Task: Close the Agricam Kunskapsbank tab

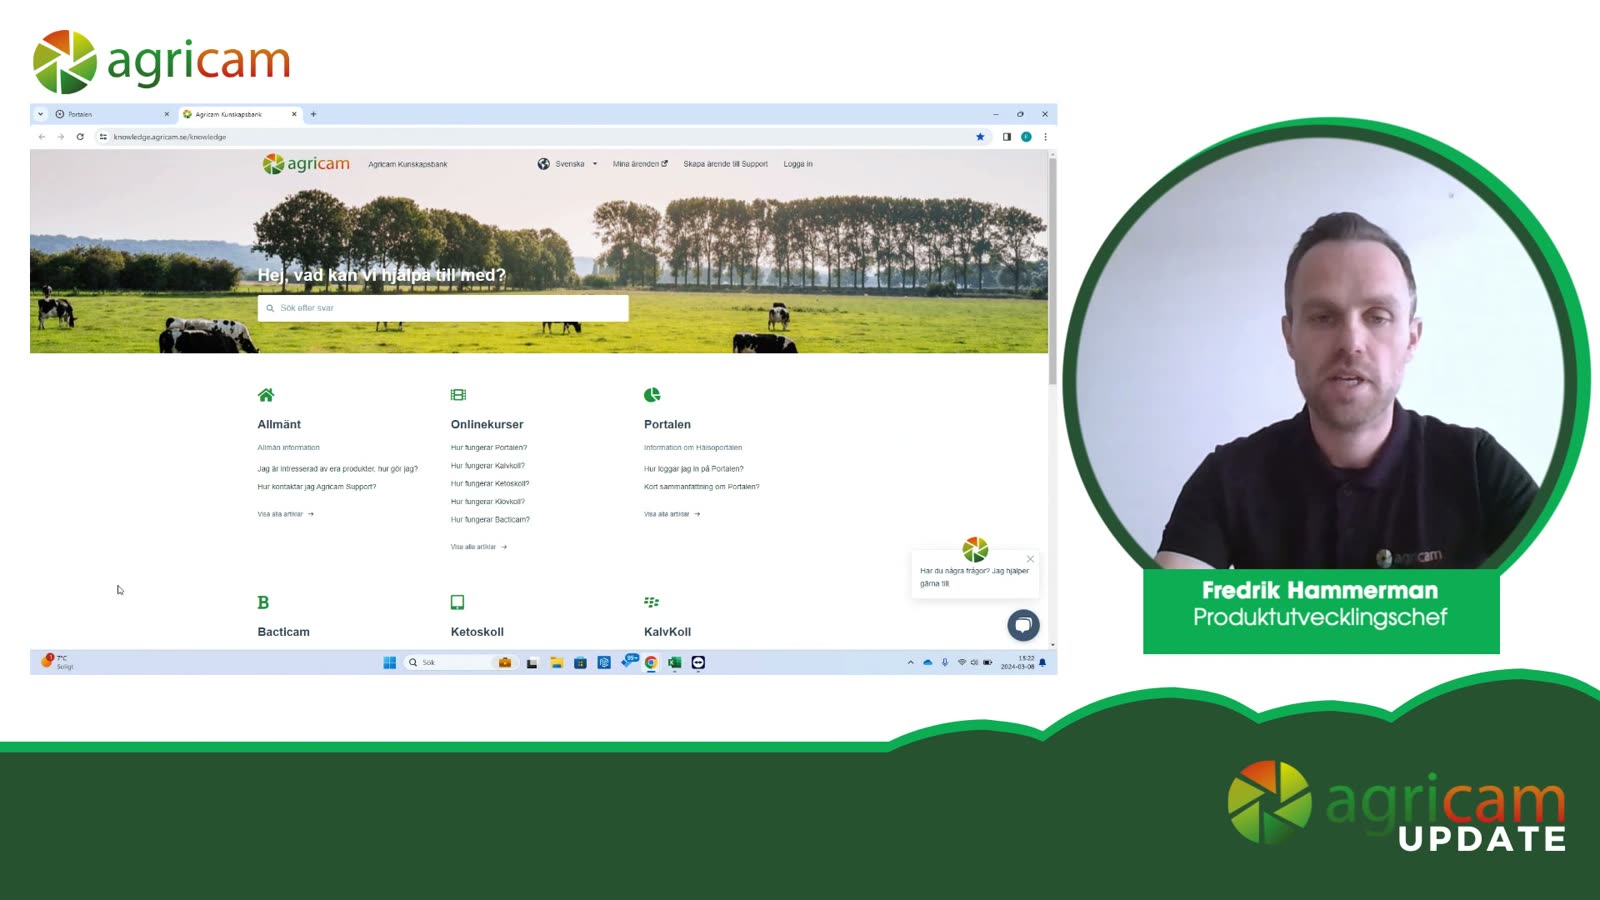Action: [294, 114]
